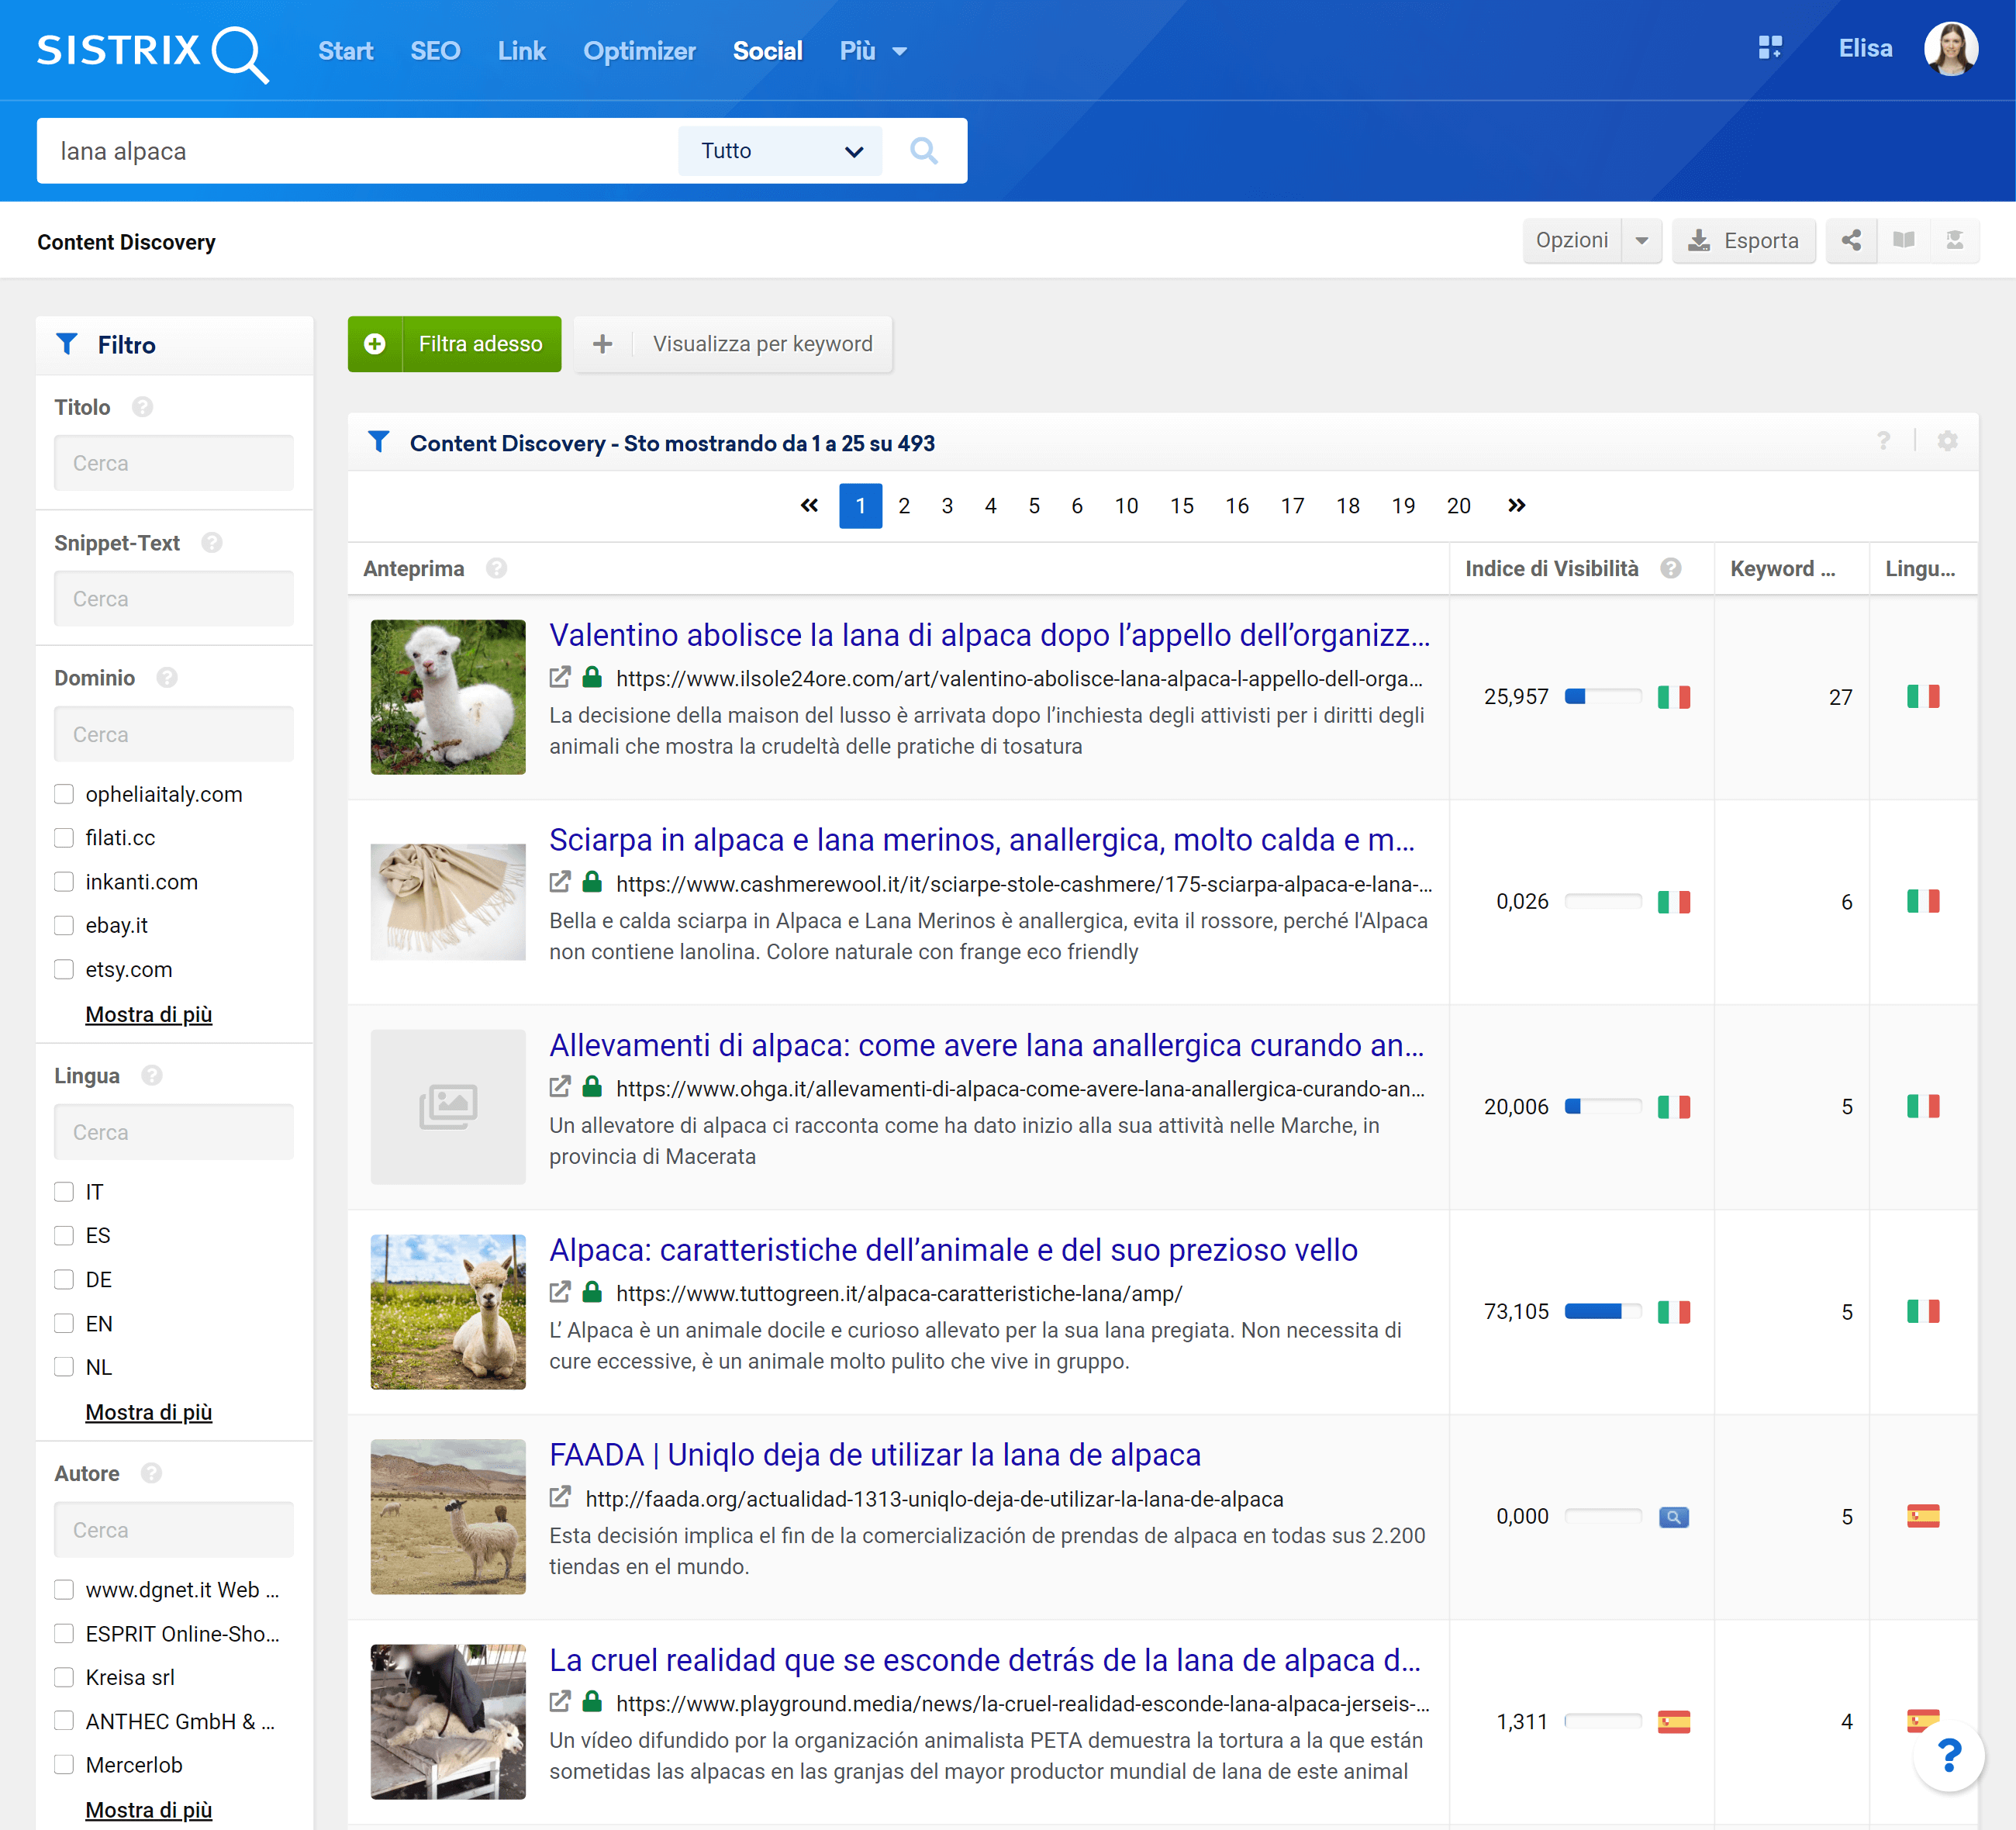Open external link icon for cashmerewool result

(x=560, y=883)
